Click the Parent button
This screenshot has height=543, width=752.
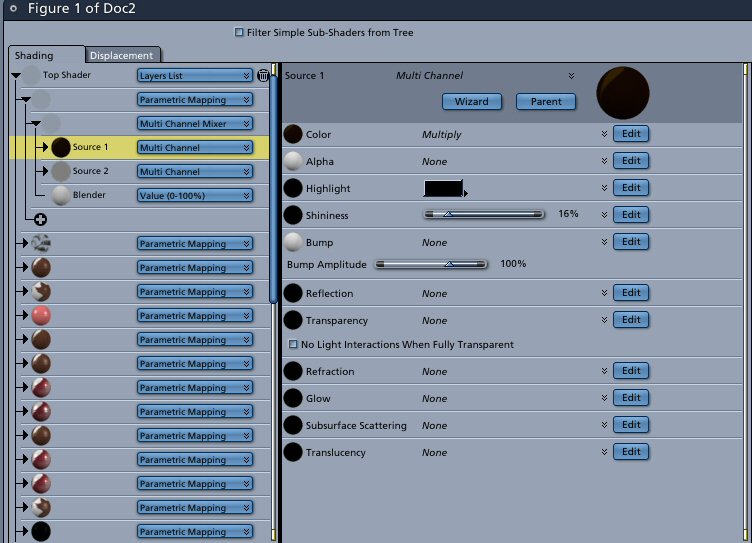(546, 101)
